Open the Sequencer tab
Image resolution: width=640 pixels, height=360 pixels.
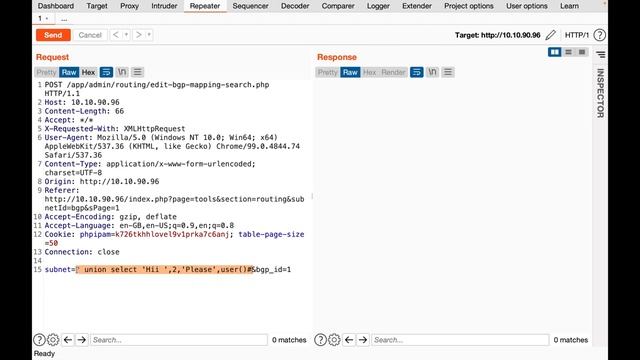pos(250,6)
